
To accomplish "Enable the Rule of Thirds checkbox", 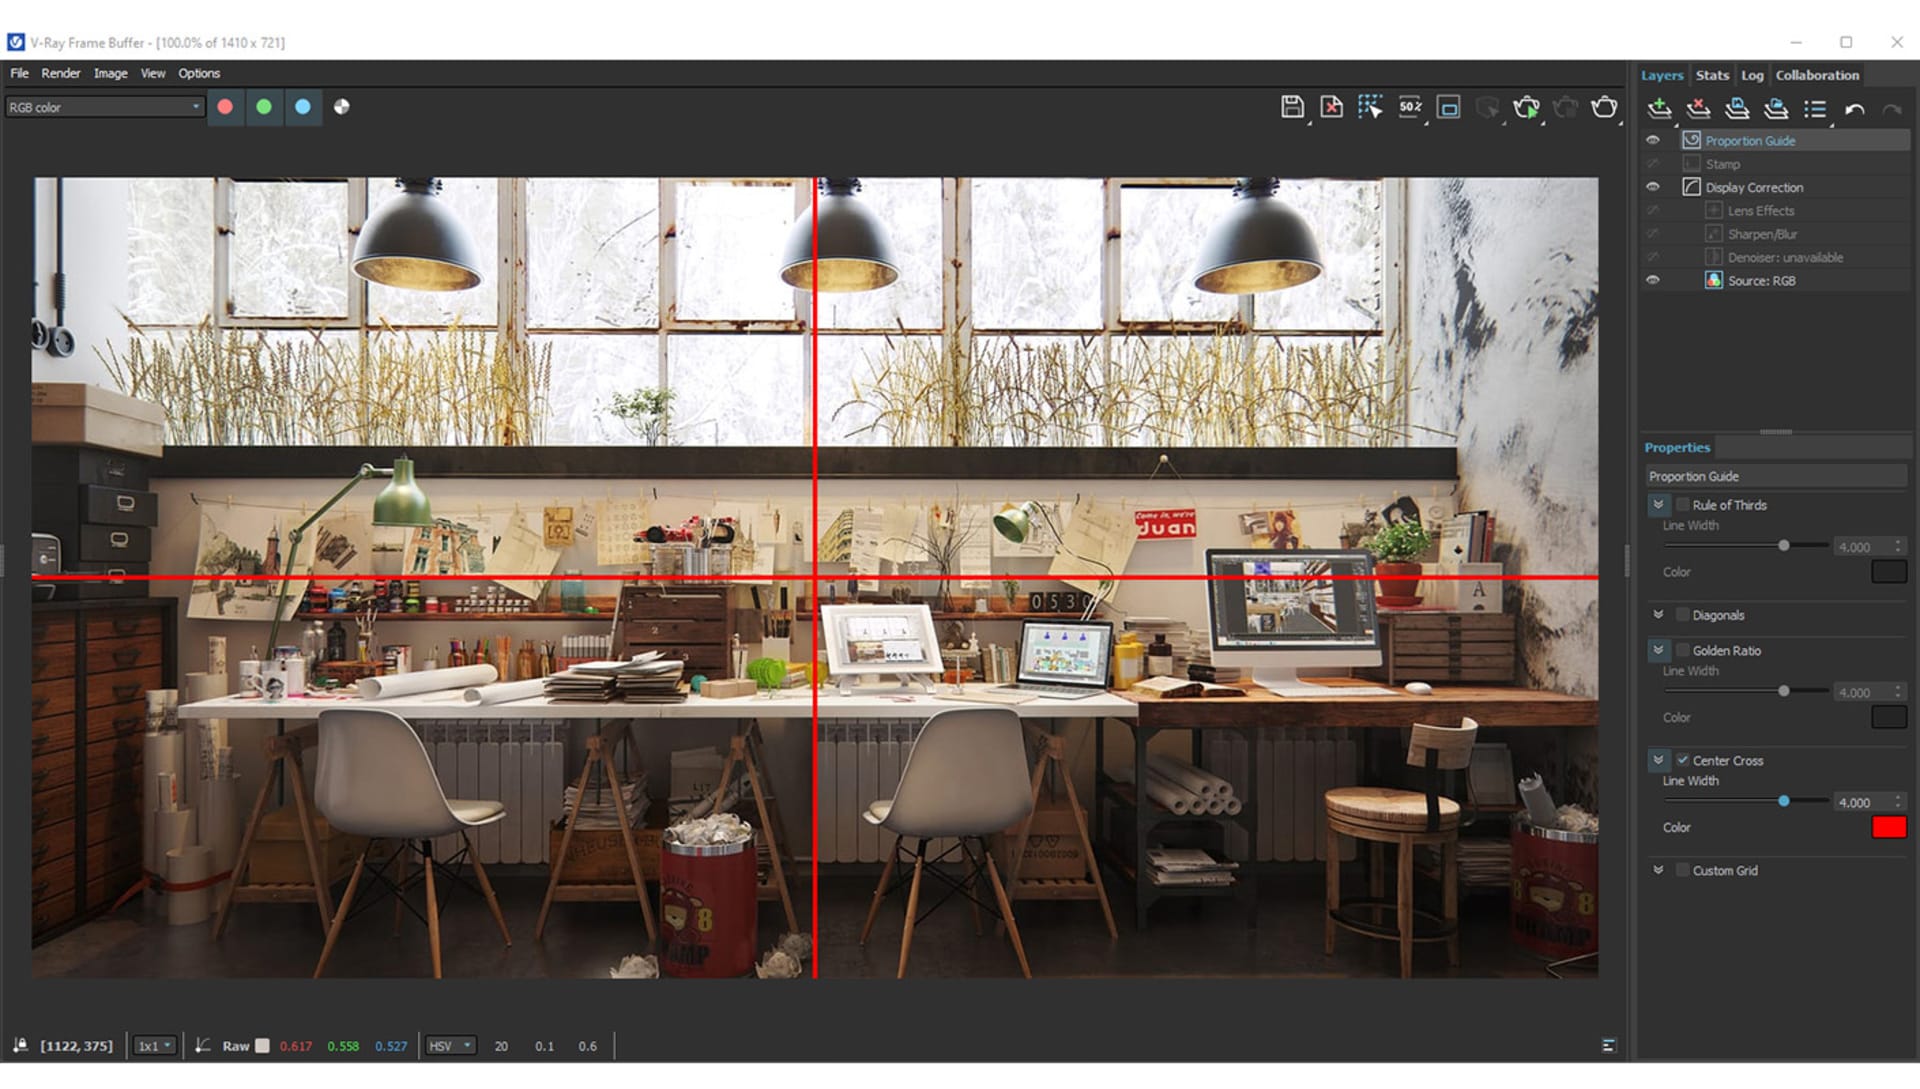I will (1682, 505).
